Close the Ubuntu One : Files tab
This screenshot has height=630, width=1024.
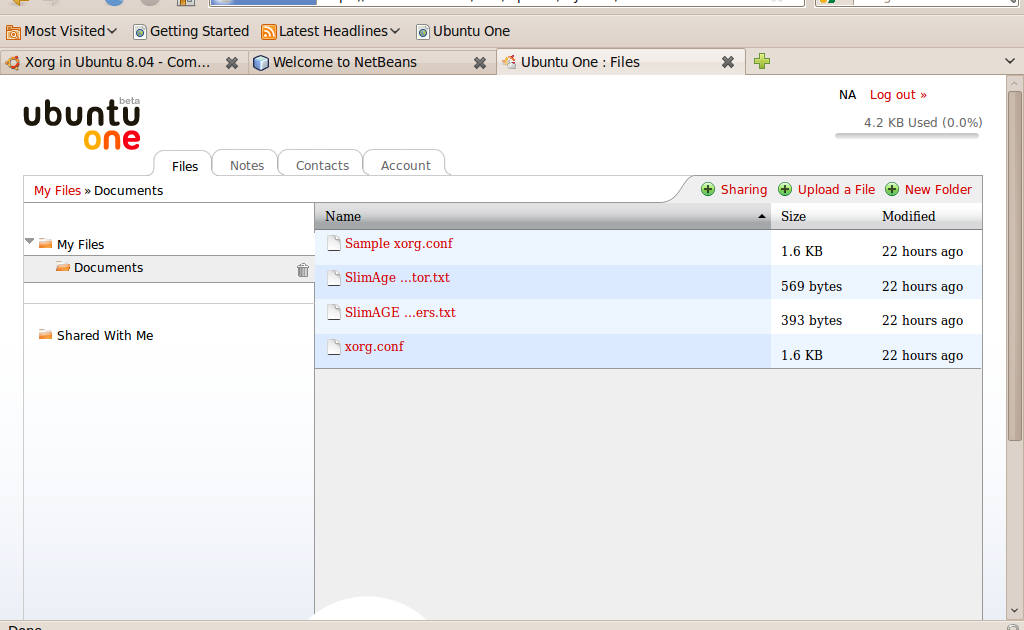(x=728, y=62)
